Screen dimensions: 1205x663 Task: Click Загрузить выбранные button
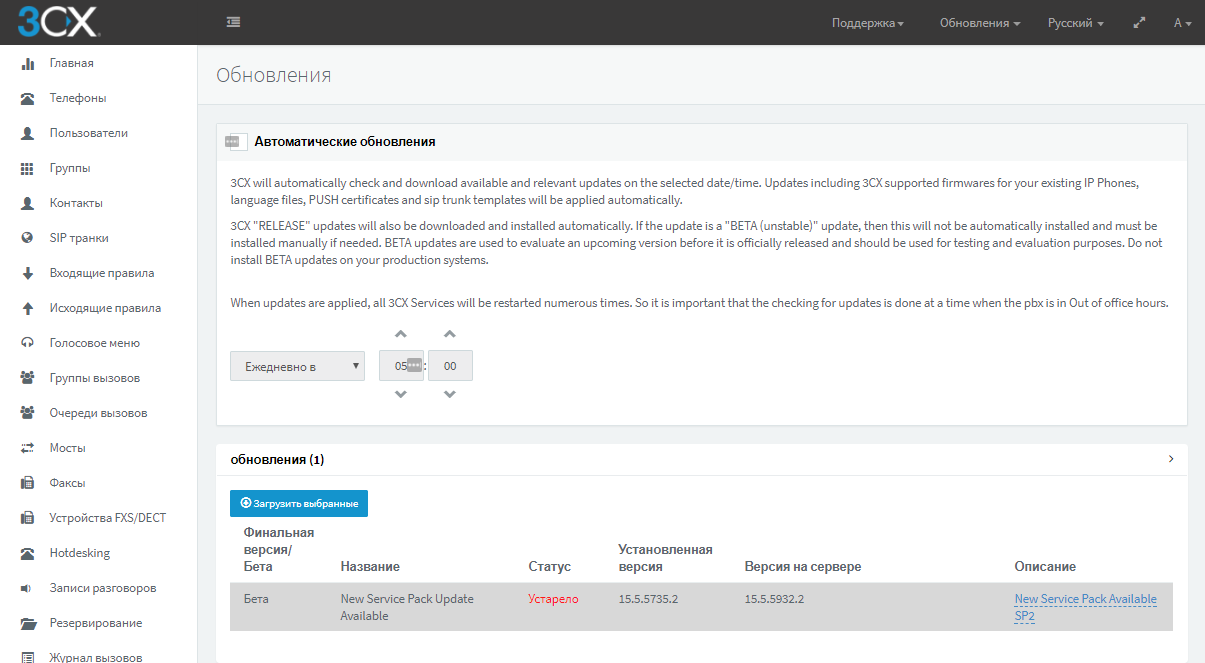[299, 503]
